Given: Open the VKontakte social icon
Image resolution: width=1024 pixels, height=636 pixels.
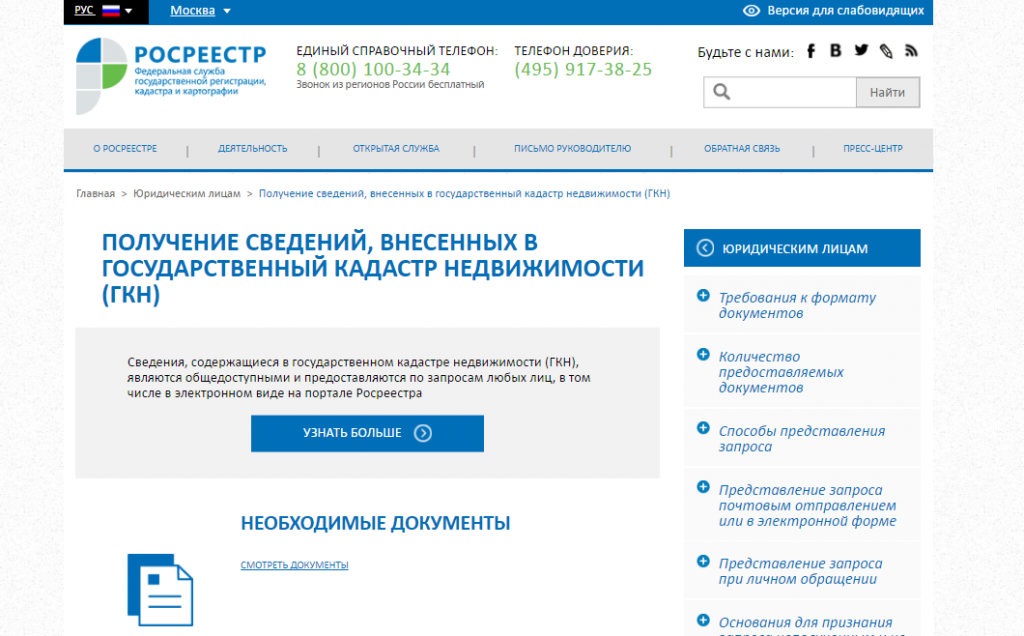Looking at the screenshot, I should (x=836, y=52).
